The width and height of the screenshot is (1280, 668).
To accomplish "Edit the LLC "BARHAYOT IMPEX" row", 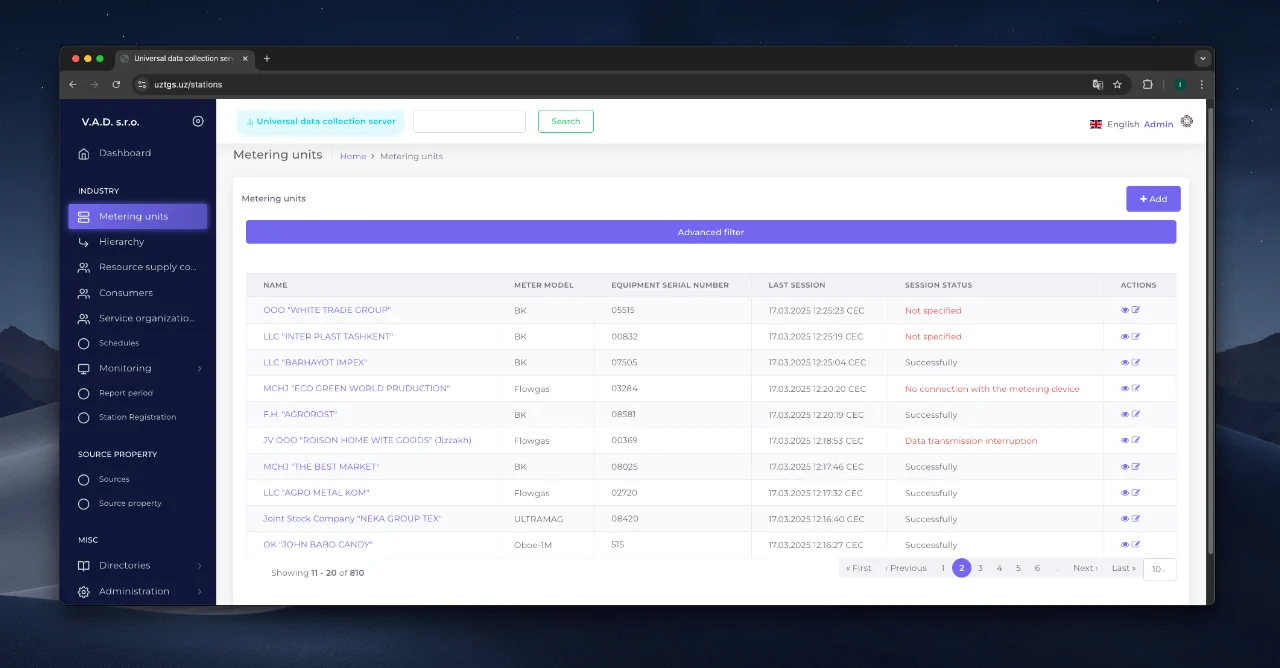I will [x=1136, y=362].
